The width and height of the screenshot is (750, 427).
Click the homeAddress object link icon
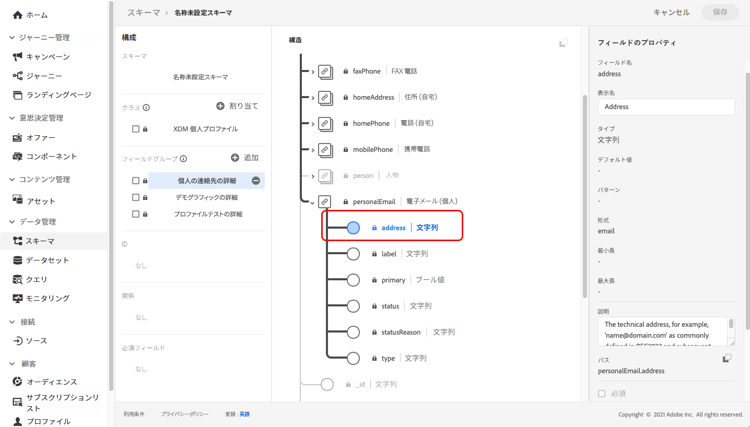(325, 98)
